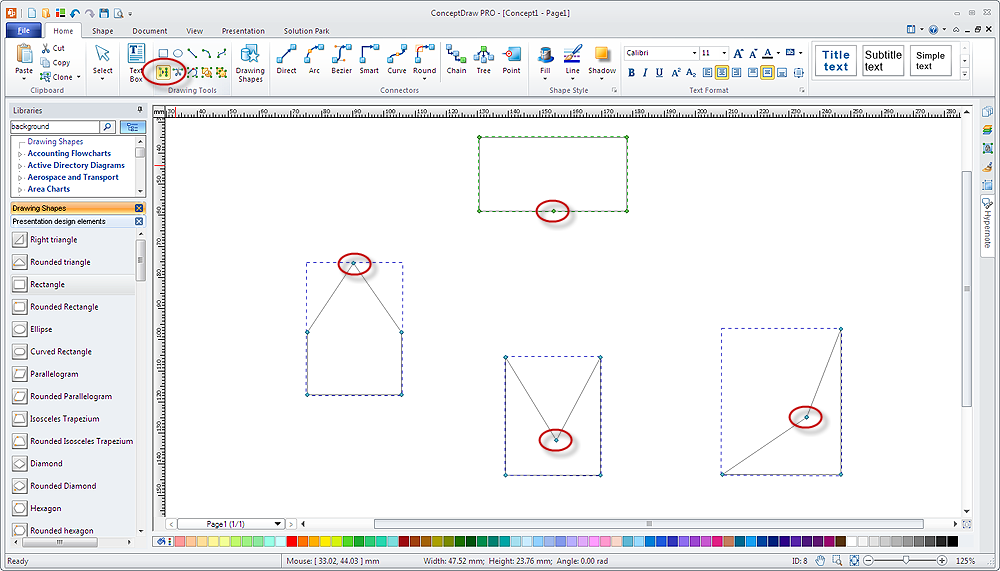
Task: Expand the Accounting Flowcharts tree node
Action: point(20,154)
